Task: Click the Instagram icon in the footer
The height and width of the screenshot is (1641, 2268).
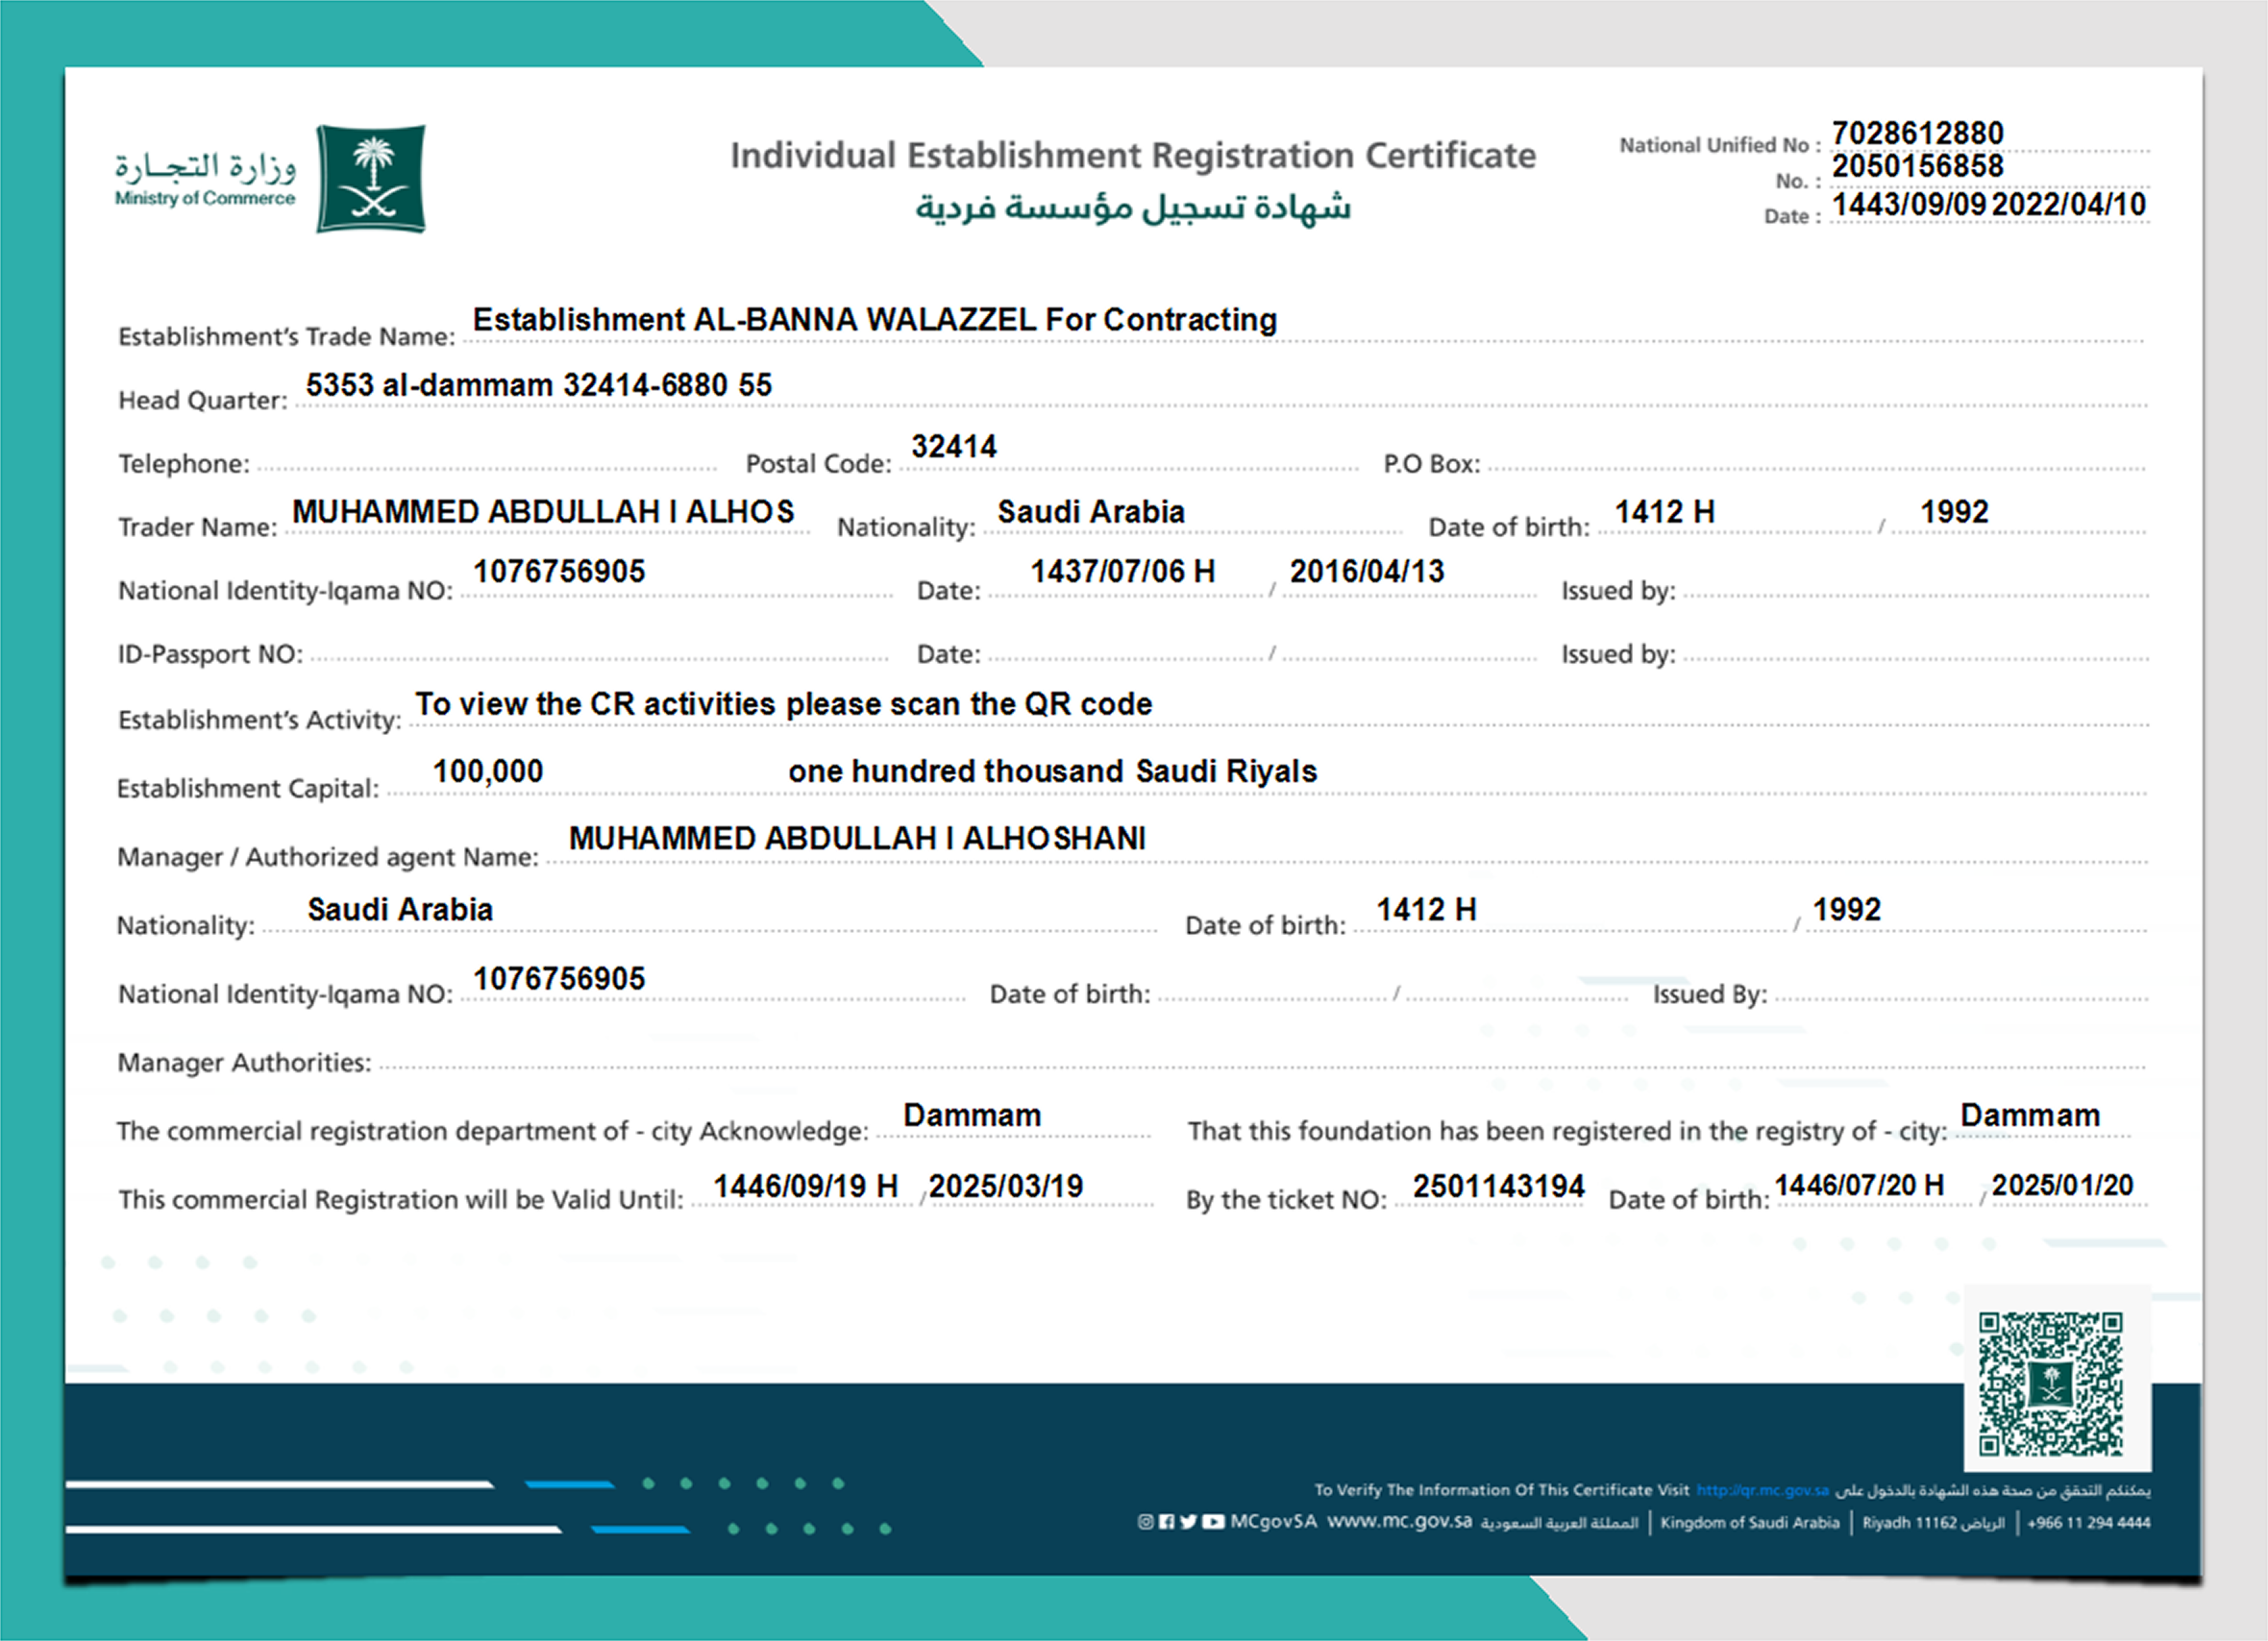Action: coord(1145,1522)
